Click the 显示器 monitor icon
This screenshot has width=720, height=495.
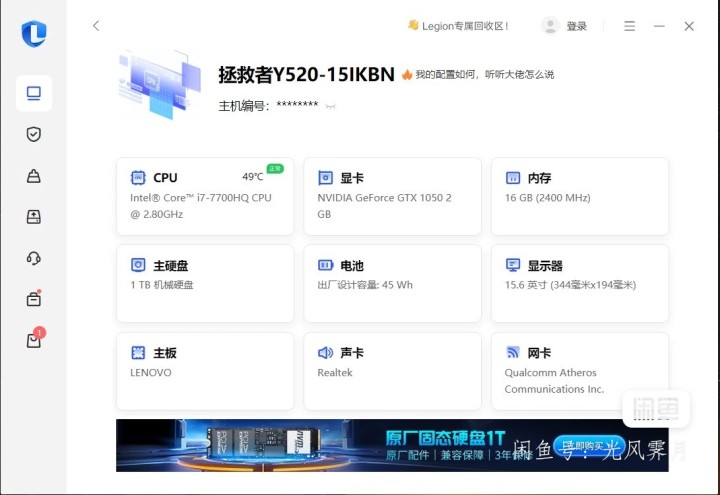[513, 265]
